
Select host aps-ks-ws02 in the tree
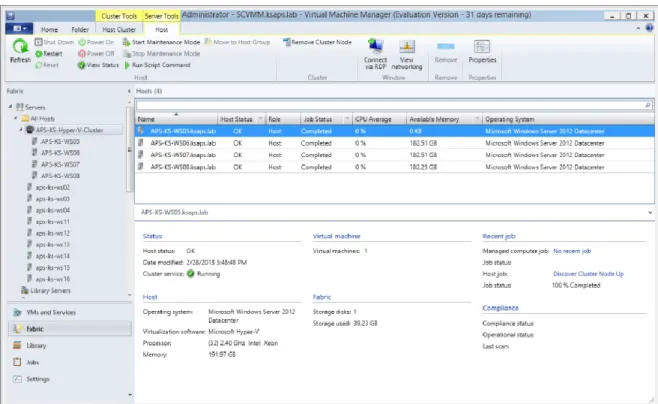point(52,187)
